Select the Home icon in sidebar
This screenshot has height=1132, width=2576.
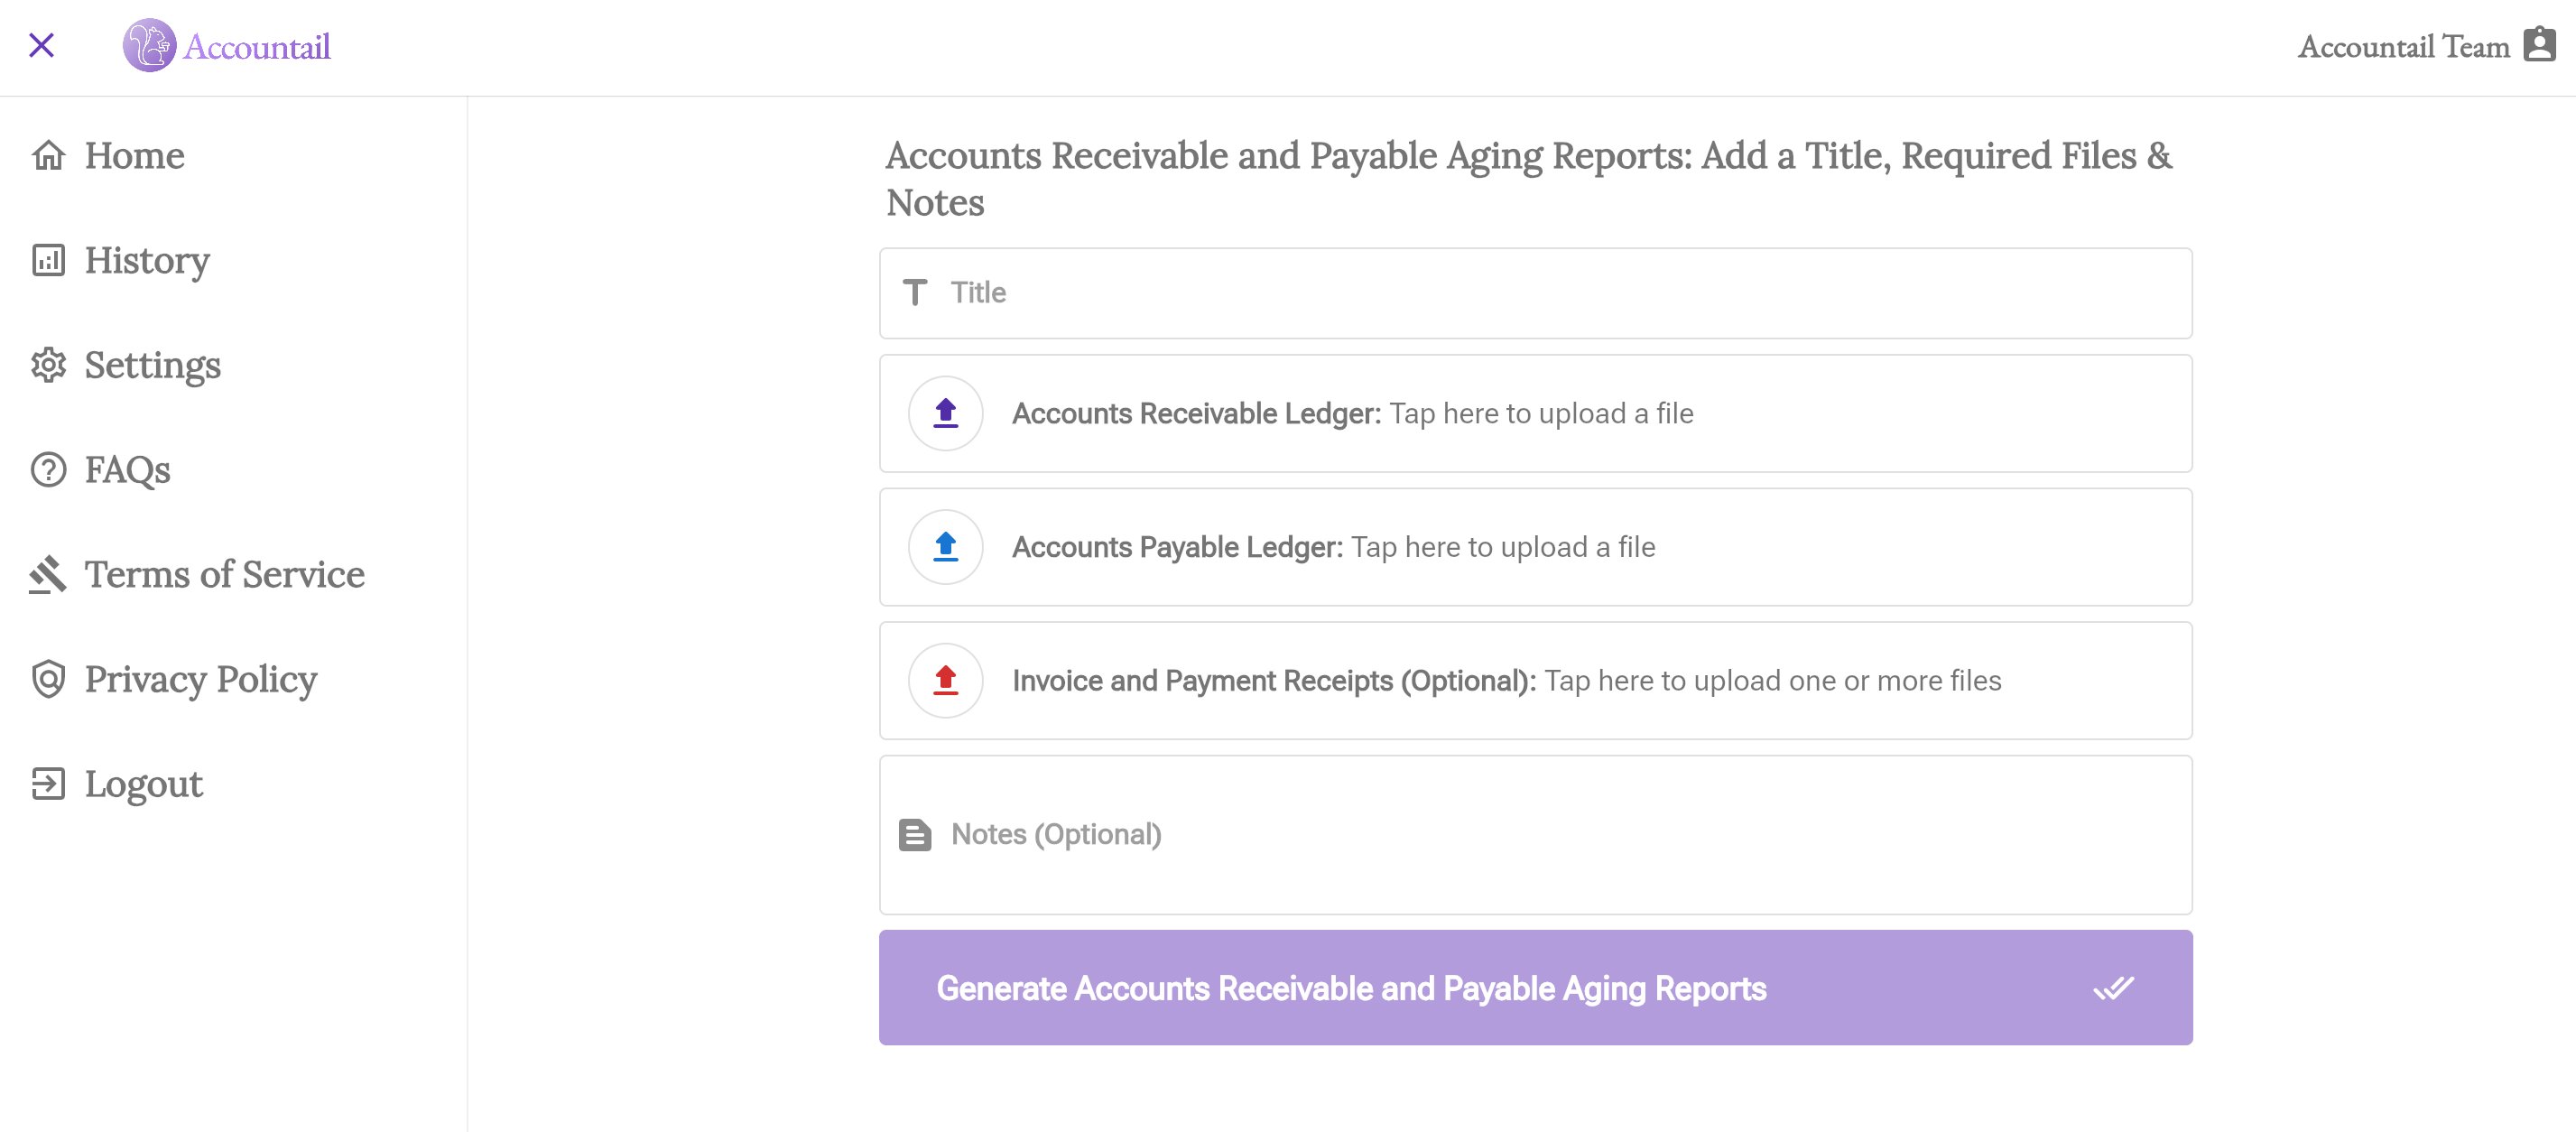tap(47, 156)
